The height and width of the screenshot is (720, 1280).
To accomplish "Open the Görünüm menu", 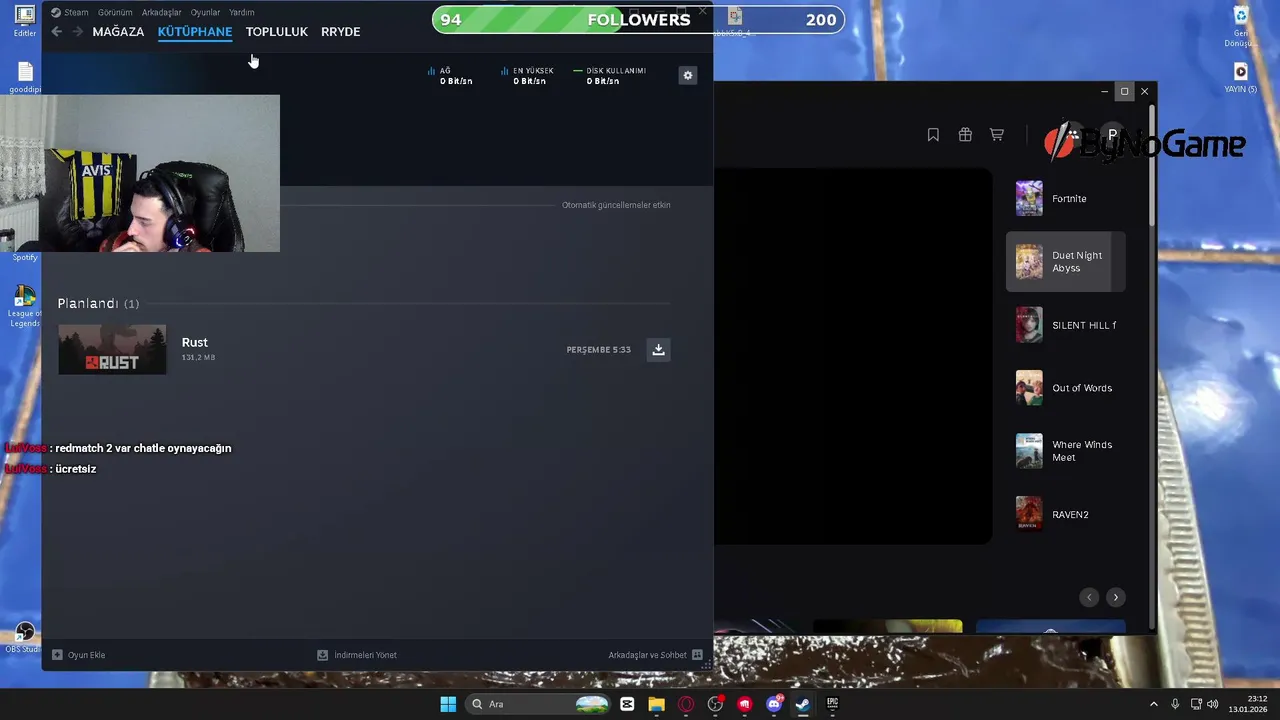I will [x=115, y=12].
